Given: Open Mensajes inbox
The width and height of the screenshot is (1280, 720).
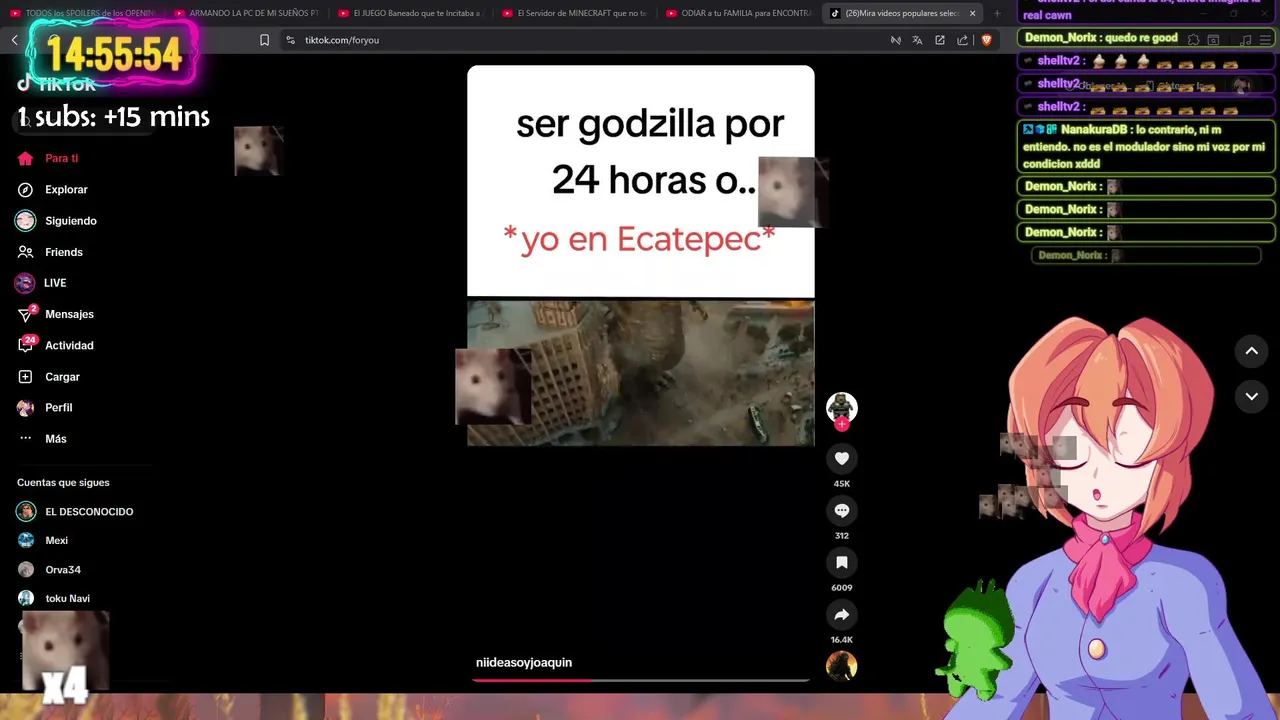Looking at the screenshot, I should (x=56, y=314).
